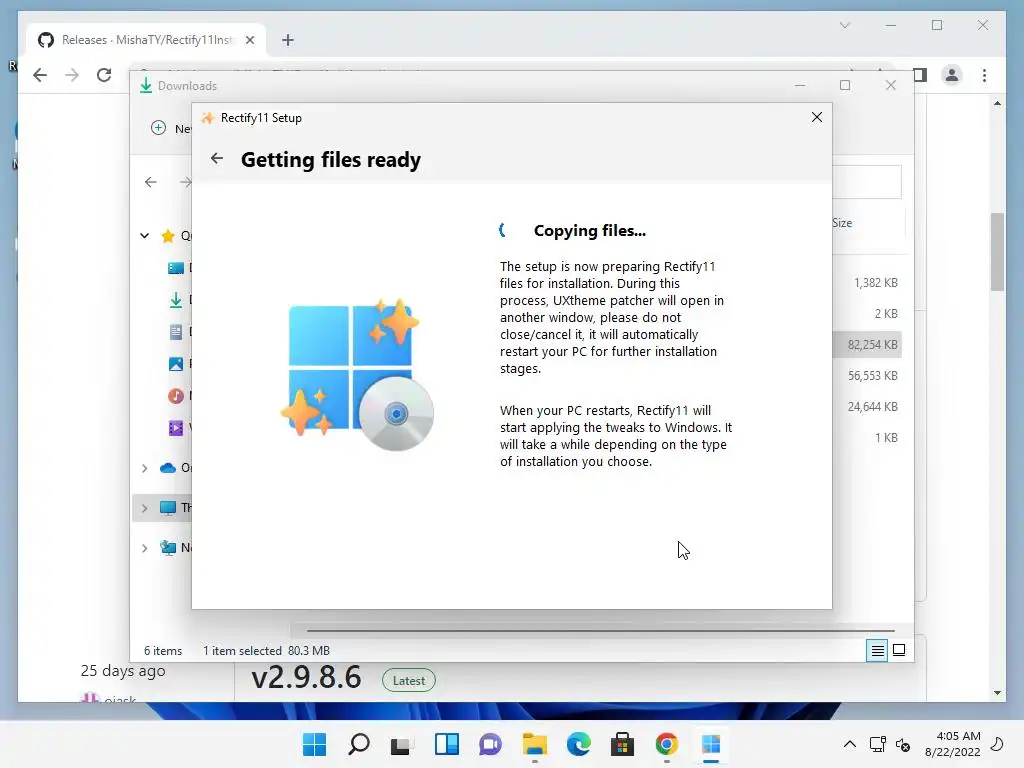Go back in Downloads File Explorer
The width and height of the screenshot is (1024, 768).
pyautogui.click(x=151, y=182)
